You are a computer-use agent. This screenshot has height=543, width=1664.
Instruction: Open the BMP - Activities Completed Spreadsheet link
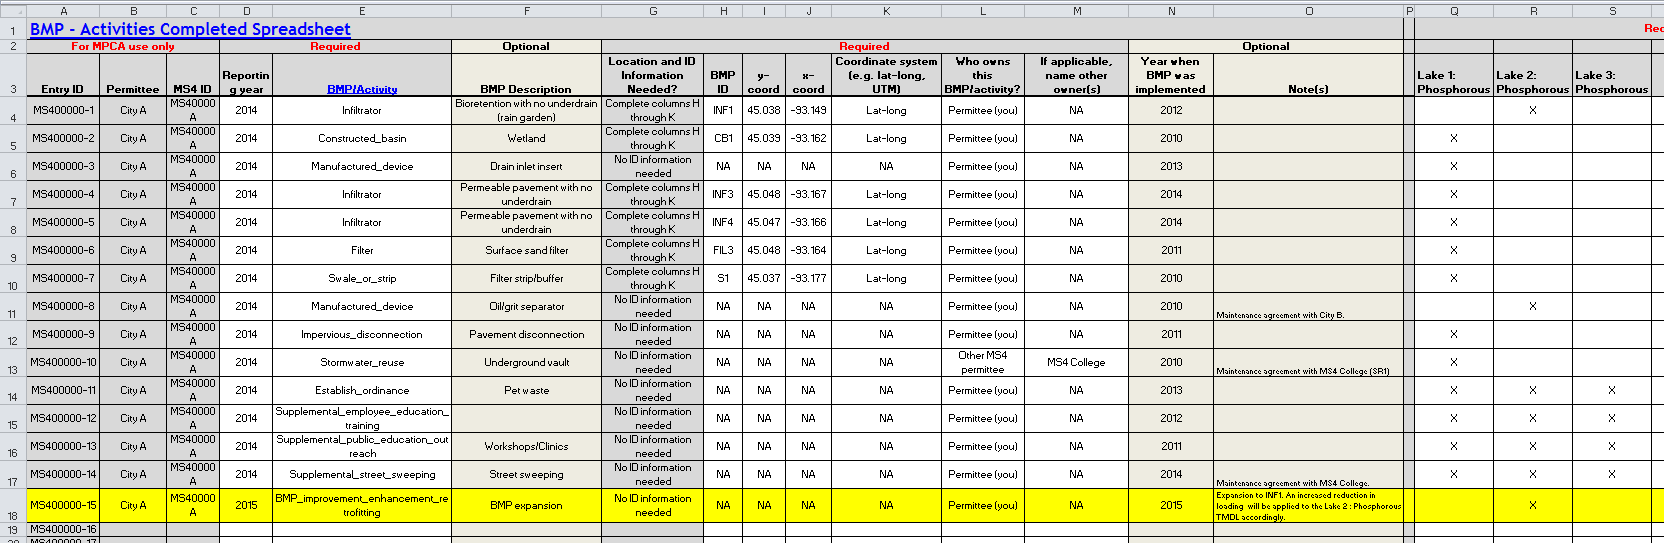pyautogui.click(x=190, y=29)
